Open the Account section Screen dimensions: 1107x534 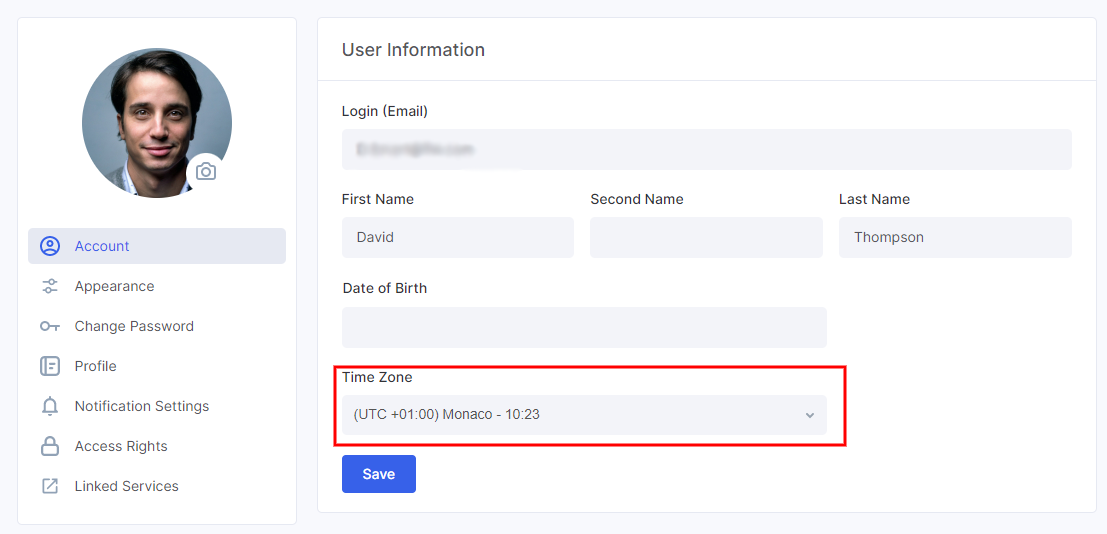coord(157,246)
